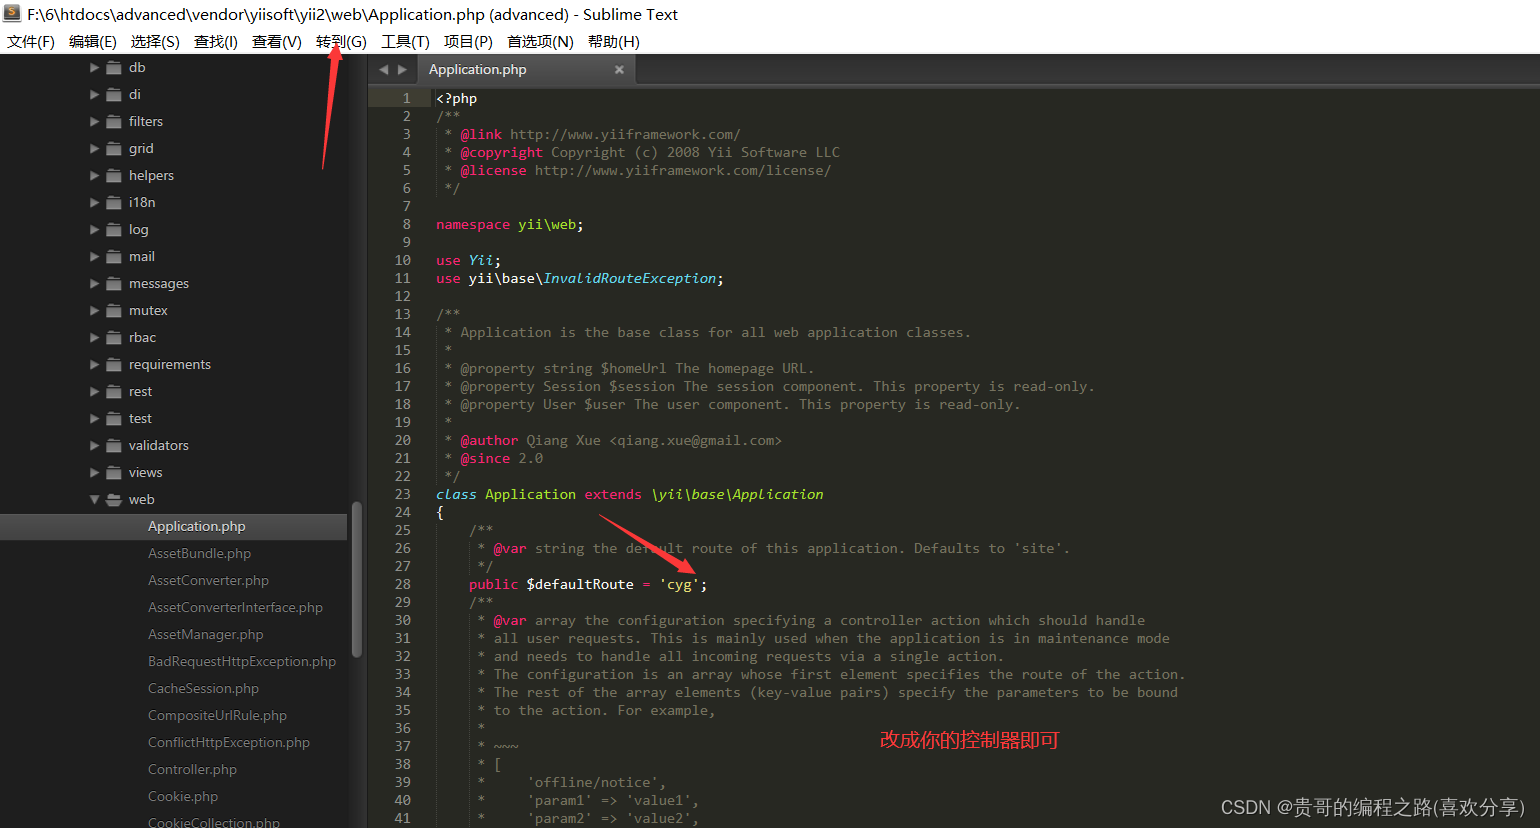Expand the grid folder arrow
1540x828 pixels.
(95, 148)
